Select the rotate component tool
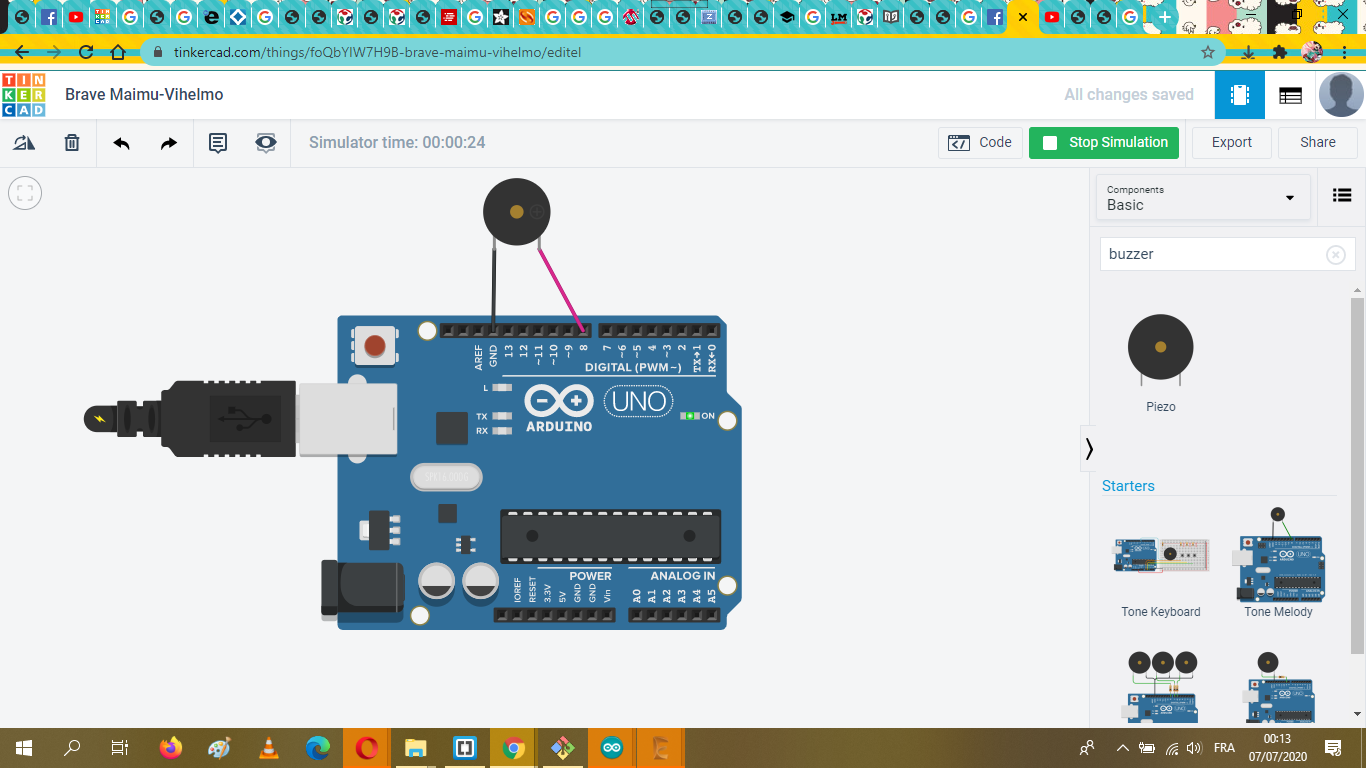The height and width of the screenshot is (768, 1366). click(x=24, y=143)
